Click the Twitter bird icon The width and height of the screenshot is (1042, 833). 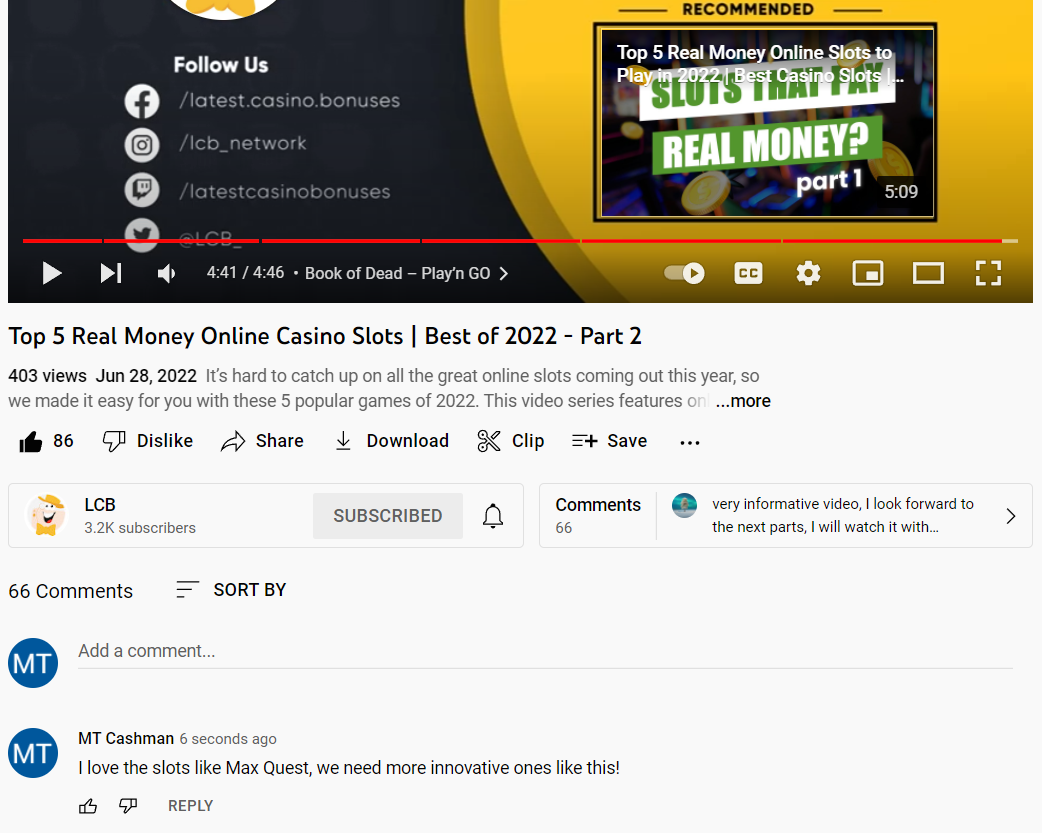142,235
